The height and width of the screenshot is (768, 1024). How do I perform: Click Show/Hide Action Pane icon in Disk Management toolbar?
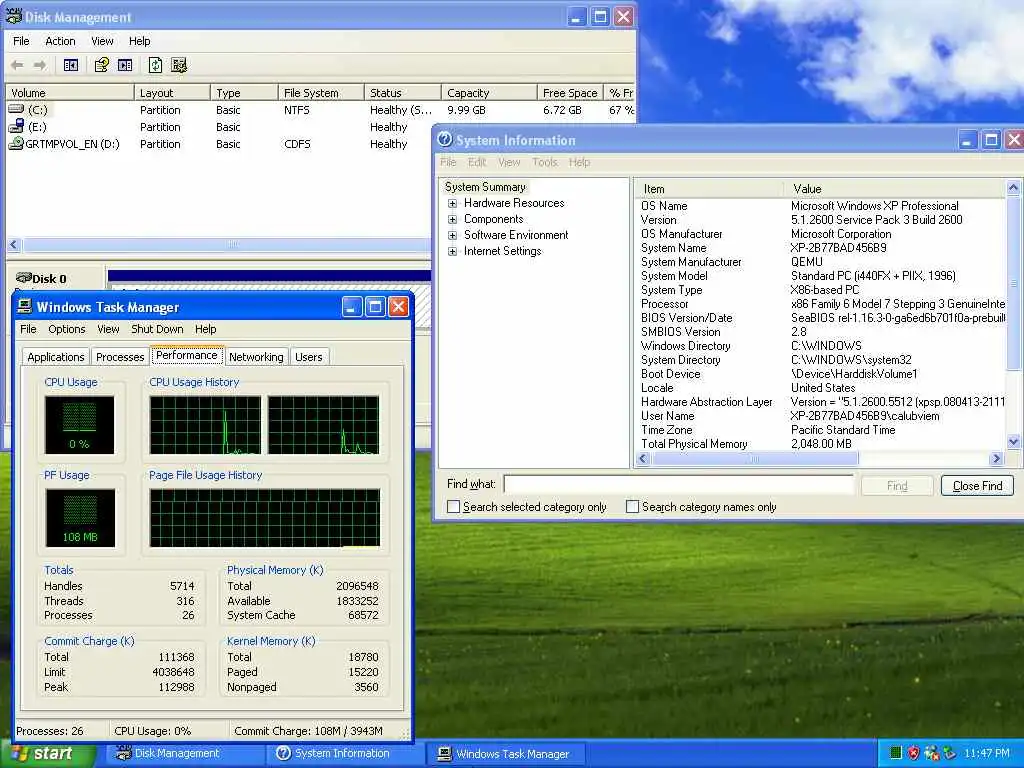click(x=125, y=65)
